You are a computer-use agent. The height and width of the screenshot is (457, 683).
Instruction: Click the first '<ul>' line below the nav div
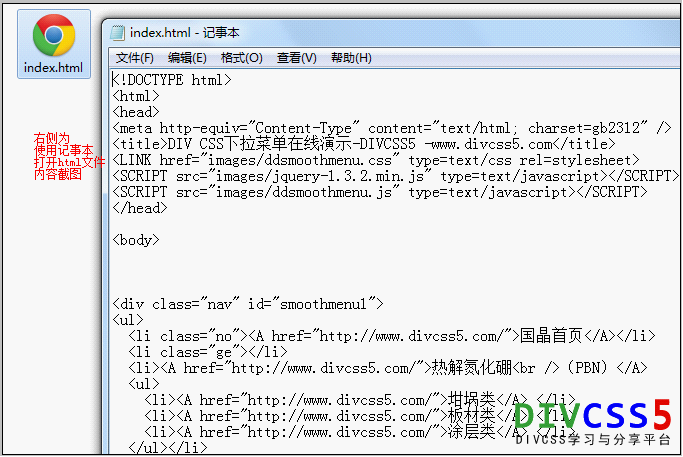coord(128,320)
